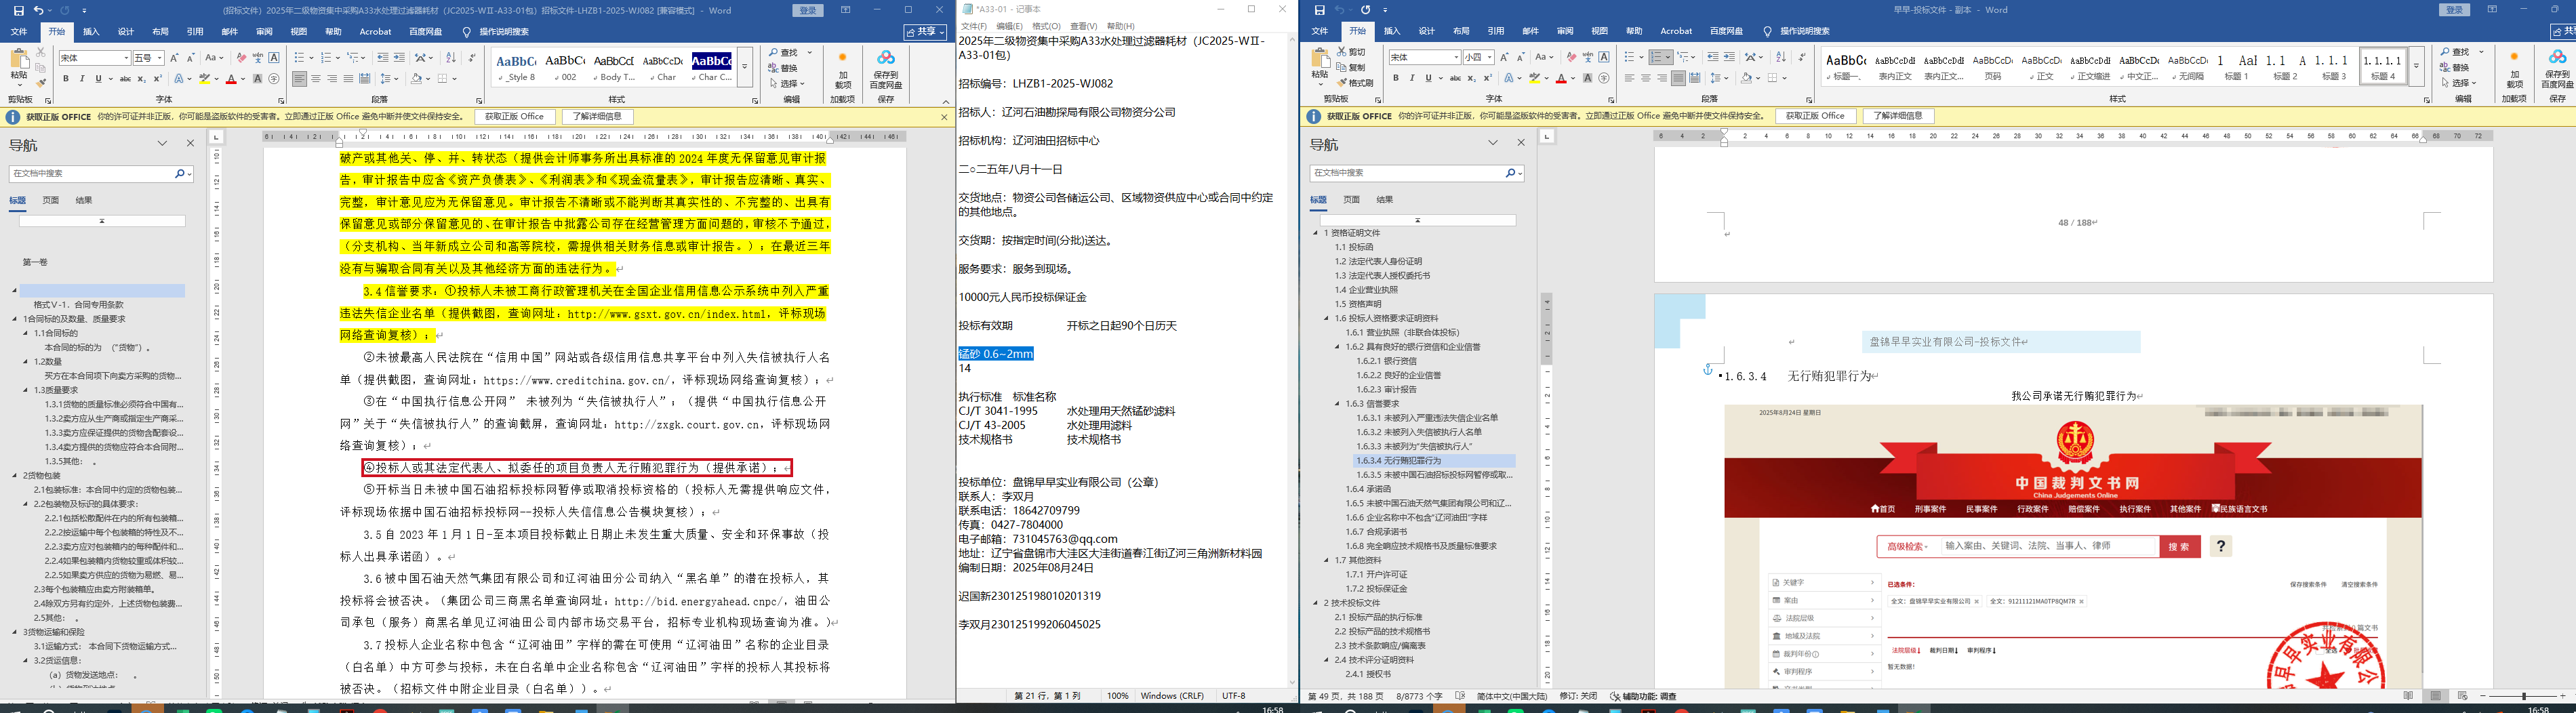
Task: Open 选择 dropdown in 招标文件 Word ribbon
Action: point(787,84)
